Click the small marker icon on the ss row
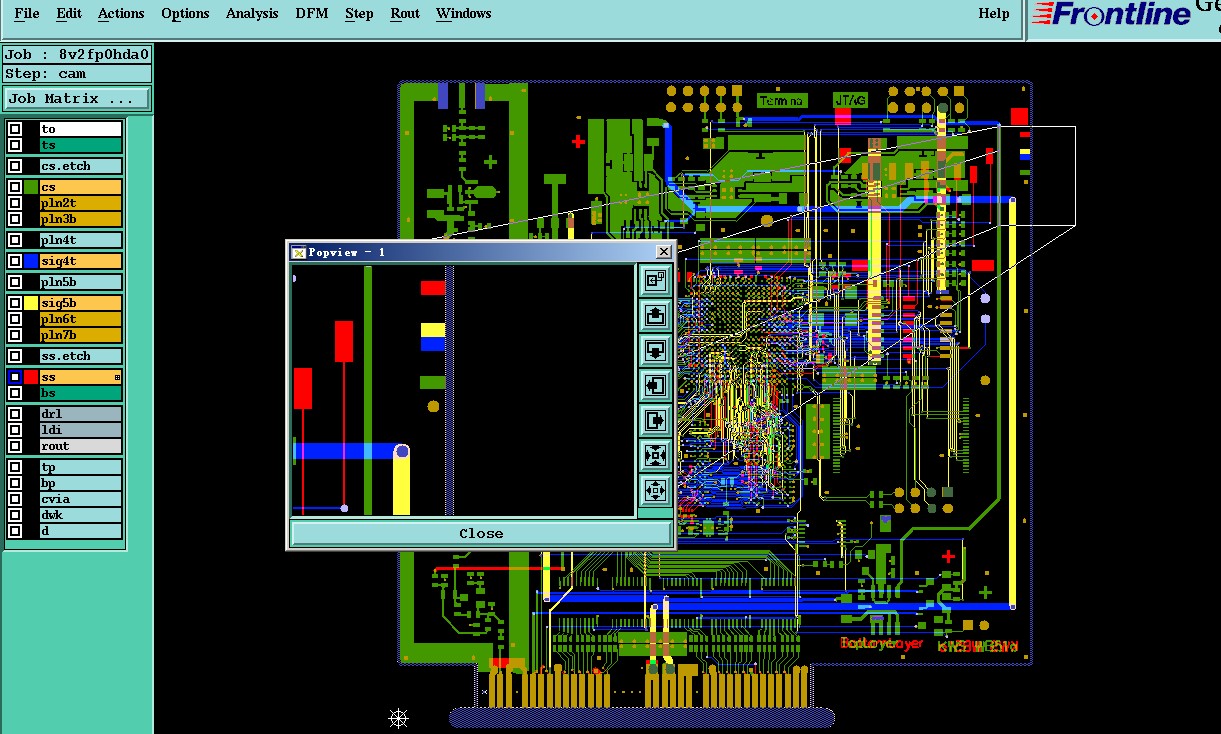The height and width of the screenshot is (734, 1221). tap(117, 378)
